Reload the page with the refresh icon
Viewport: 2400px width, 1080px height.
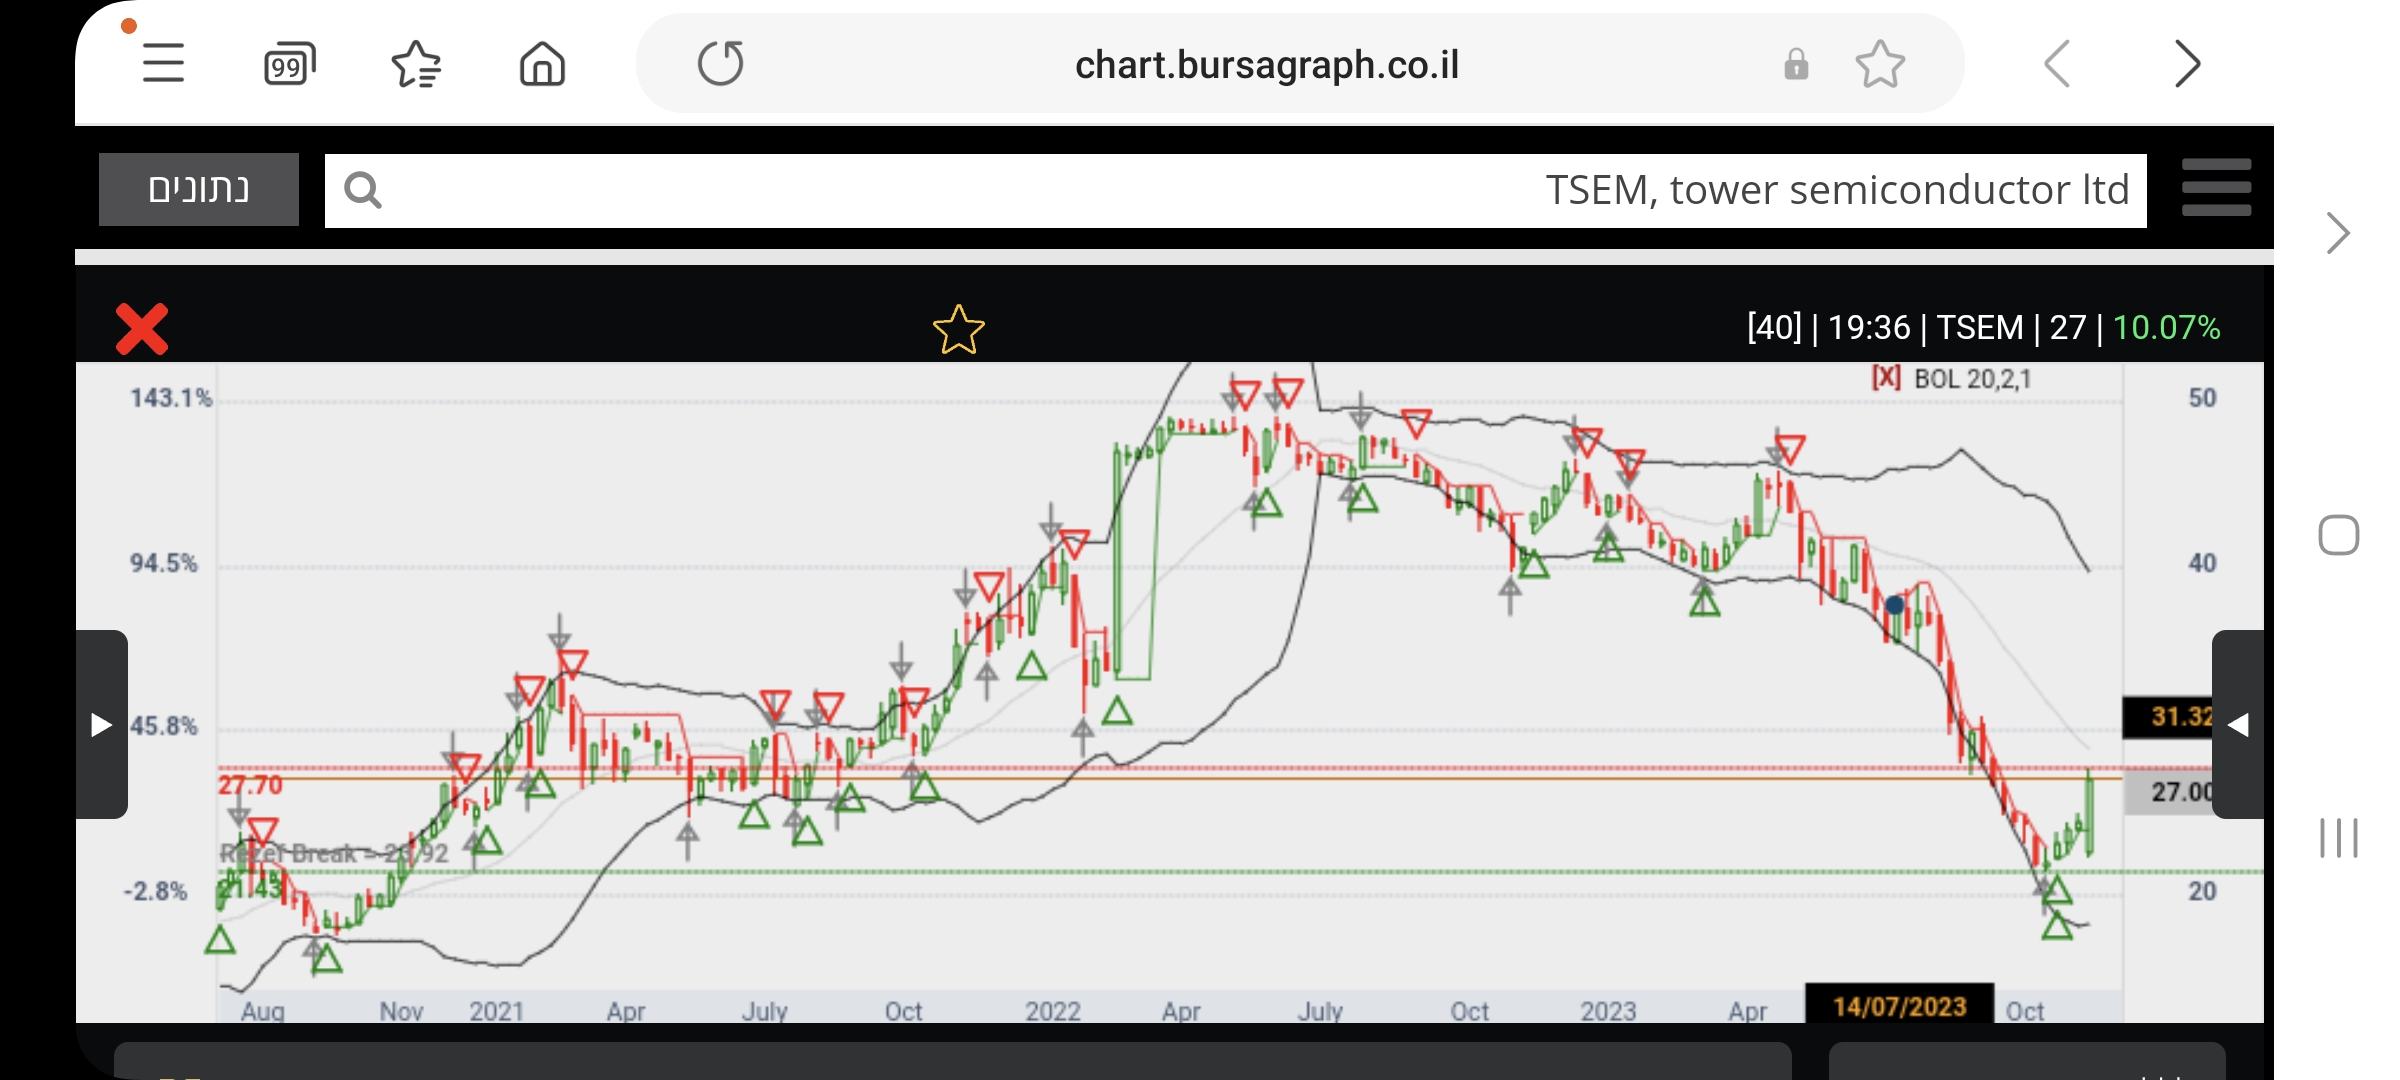point(720,64)
